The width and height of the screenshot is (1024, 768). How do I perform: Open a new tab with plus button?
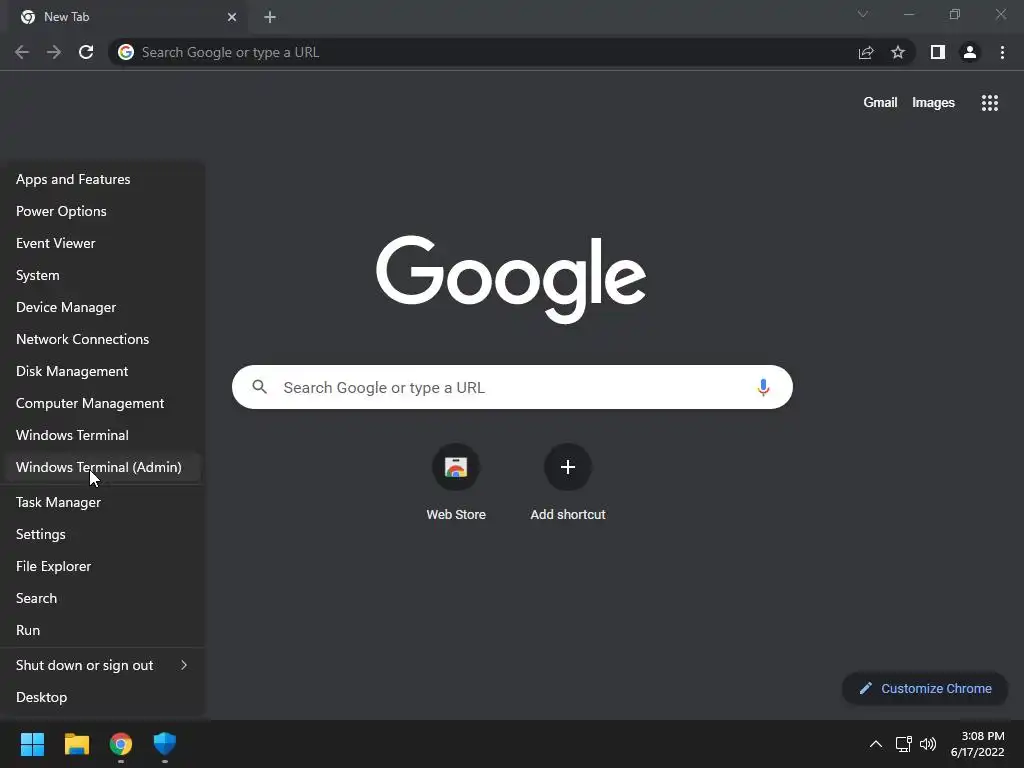270,17
